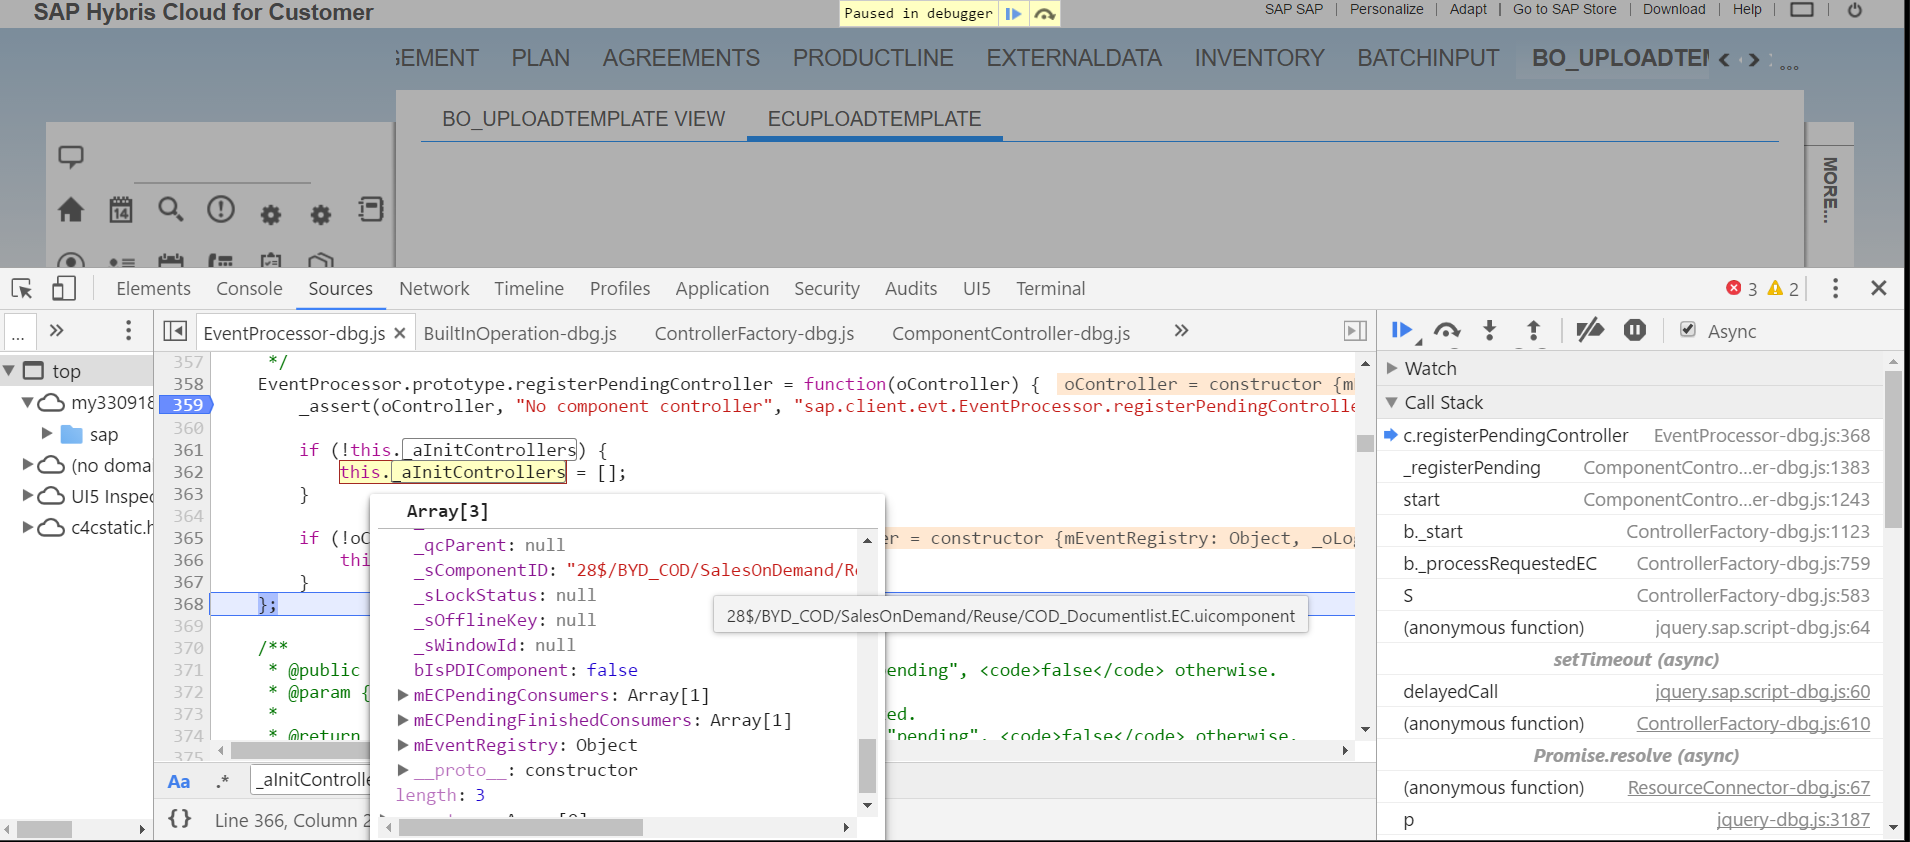Deactivate all breakpoints
This screenshot has width=1910, height=842.
click(1590, 330)
